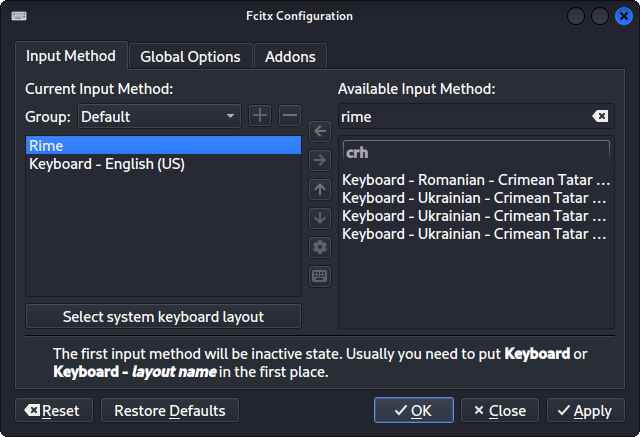Screen dimensions: 640x437
Task: Select Keyboard - Romanian - Crimean Tatar item
Action: (x=475, y=181)
